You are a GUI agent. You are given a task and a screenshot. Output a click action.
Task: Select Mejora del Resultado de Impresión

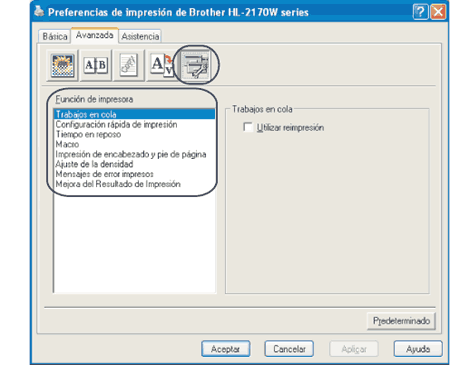pos(134,184)
